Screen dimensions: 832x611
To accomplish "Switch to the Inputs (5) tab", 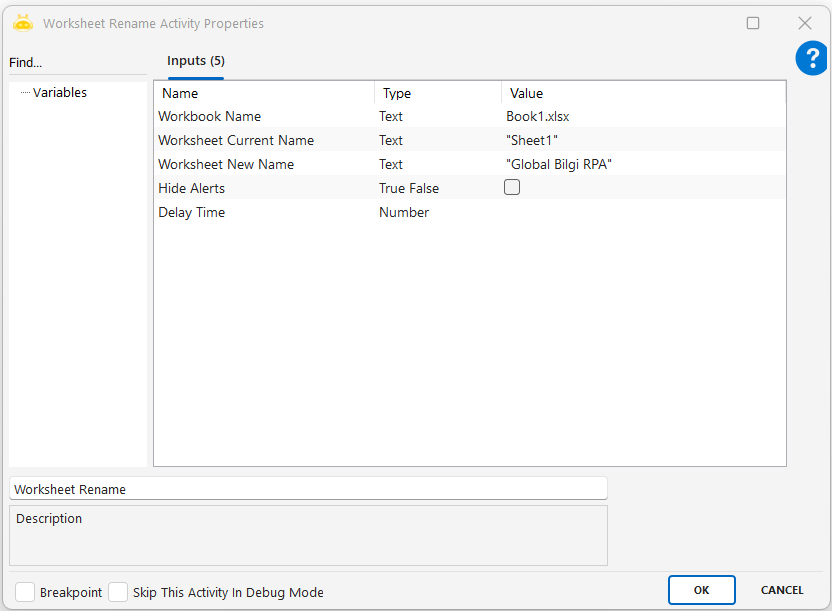I will tap(195, 61).
